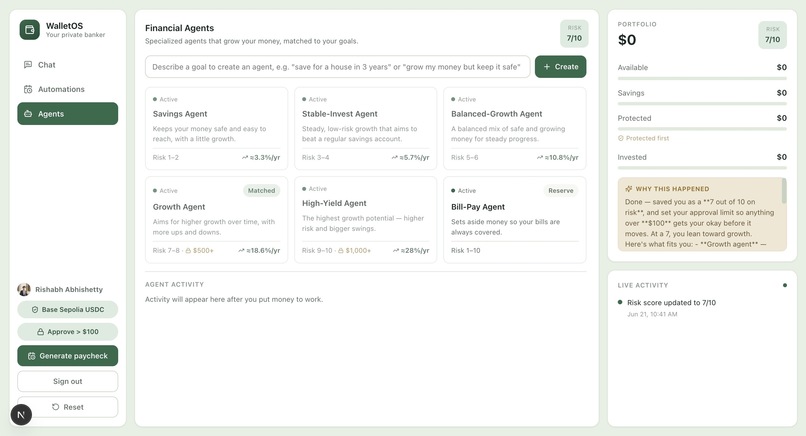The width and height of the screenshot is (806, 436).
Task: Click the Generate paycheck button
Action: click(x=67, y=356)
